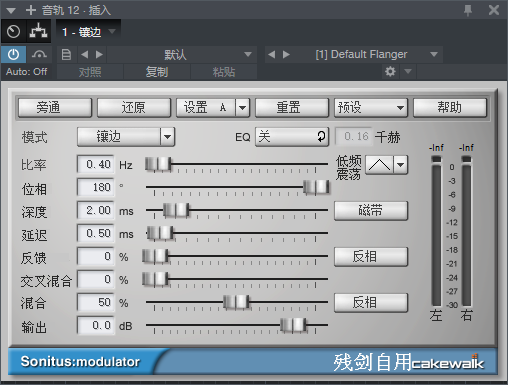Viewport: 508px width, 385px height.
Task: Click the 深度 depth slider handle
Action: pyautogui.click(x=176, y=210)
